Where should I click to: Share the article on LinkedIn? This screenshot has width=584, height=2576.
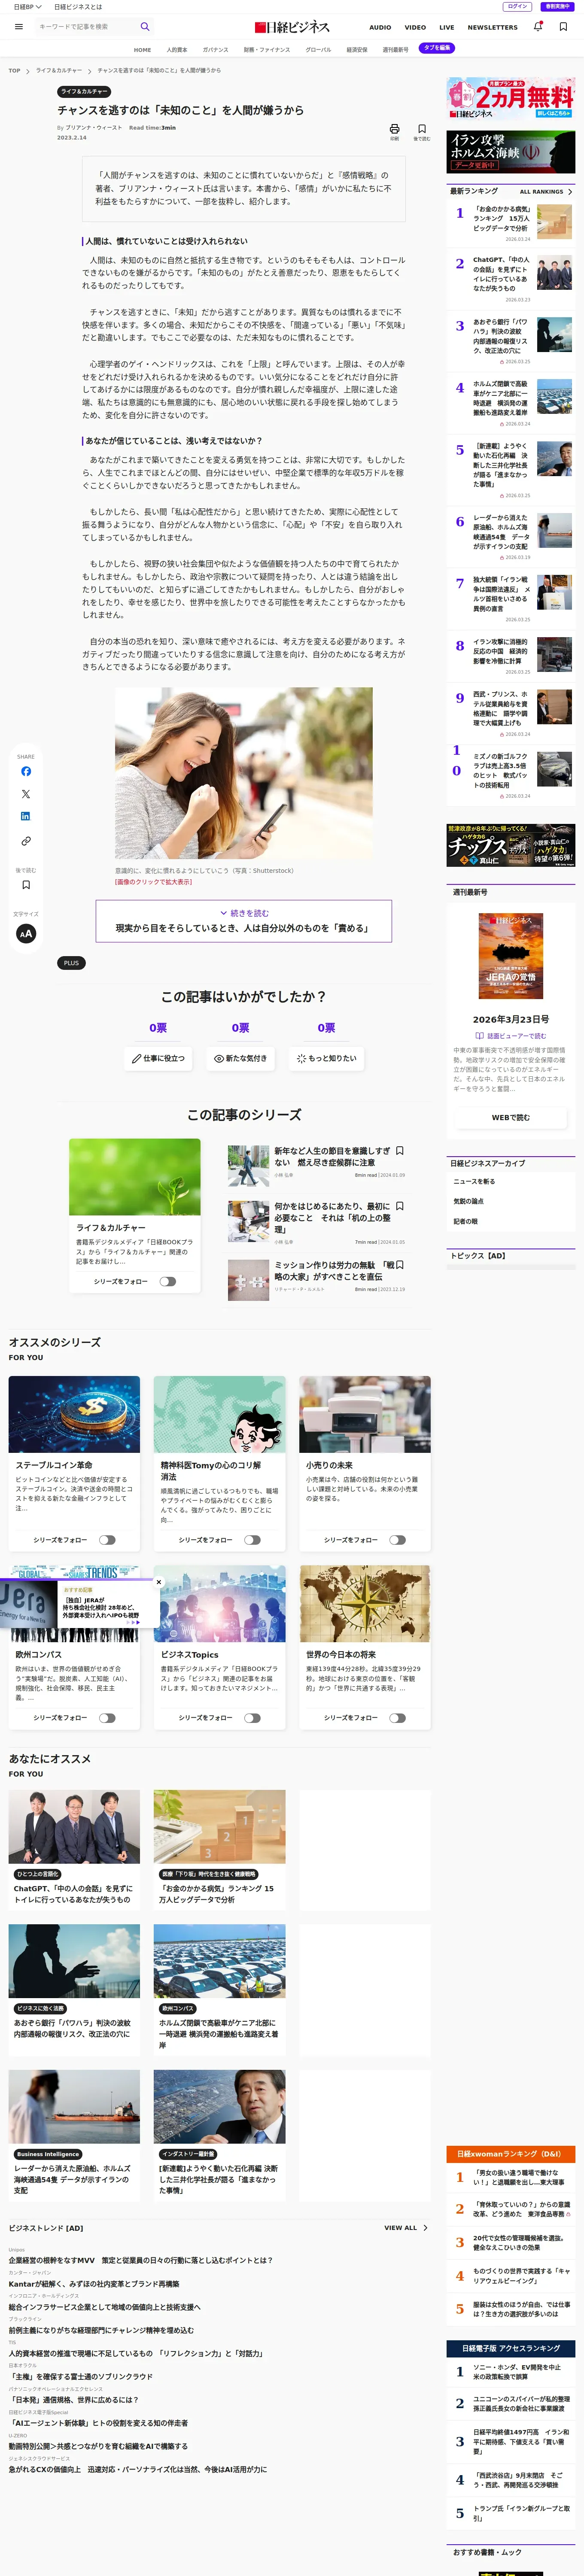(x=26, y=817)
